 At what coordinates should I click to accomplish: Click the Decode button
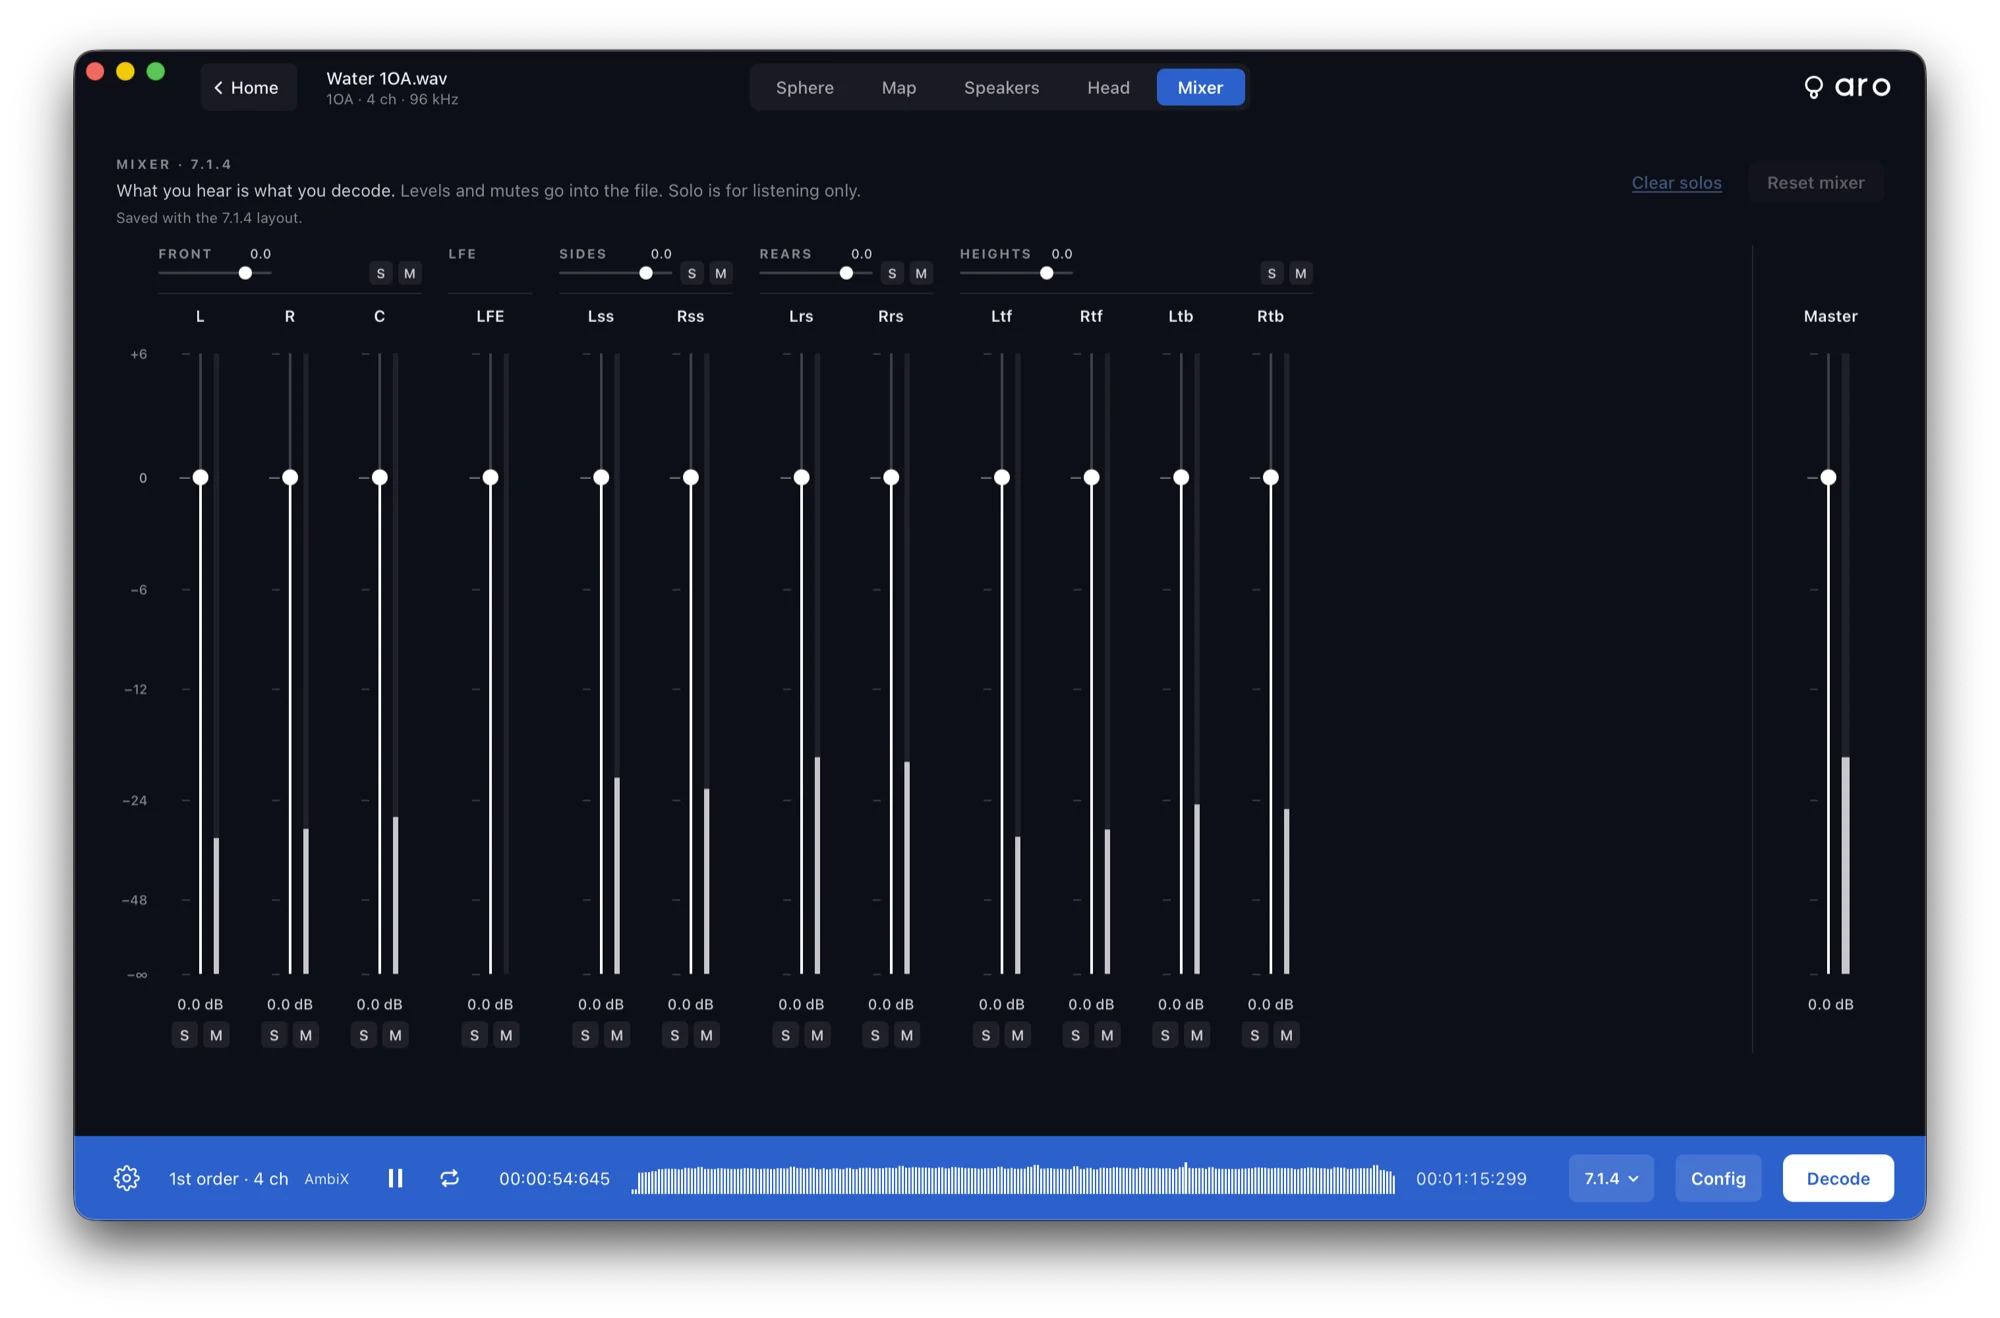1838,1178
